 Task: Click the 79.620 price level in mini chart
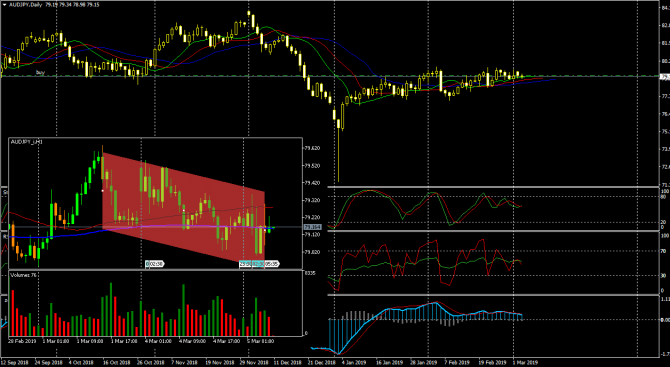(311, 149)
